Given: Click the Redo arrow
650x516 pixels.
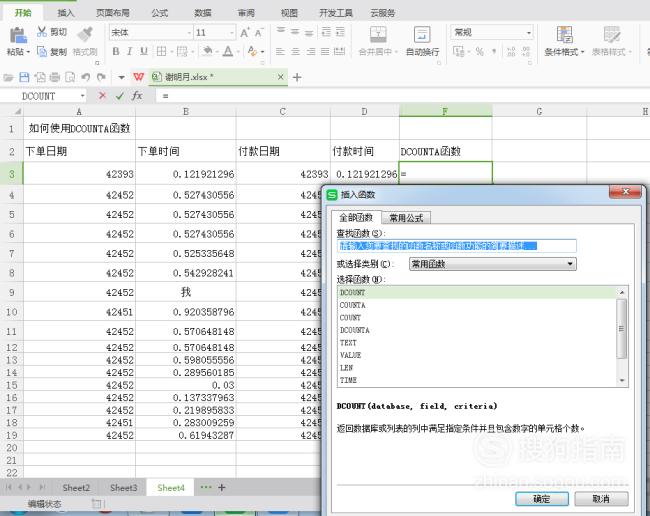Looking at the screenshot, I should tap(101, 77).
